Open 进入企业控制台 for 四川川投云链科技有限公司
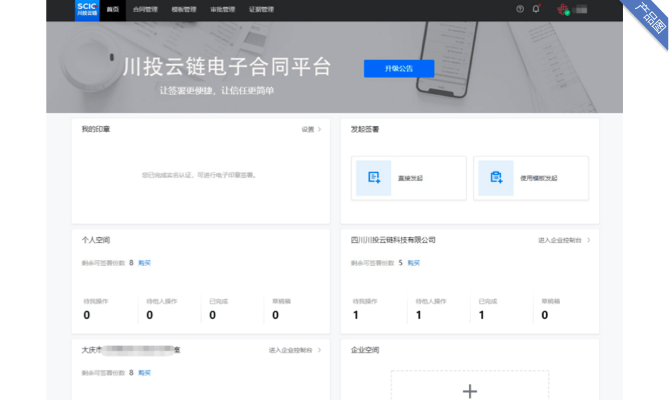 click(560, 241)
